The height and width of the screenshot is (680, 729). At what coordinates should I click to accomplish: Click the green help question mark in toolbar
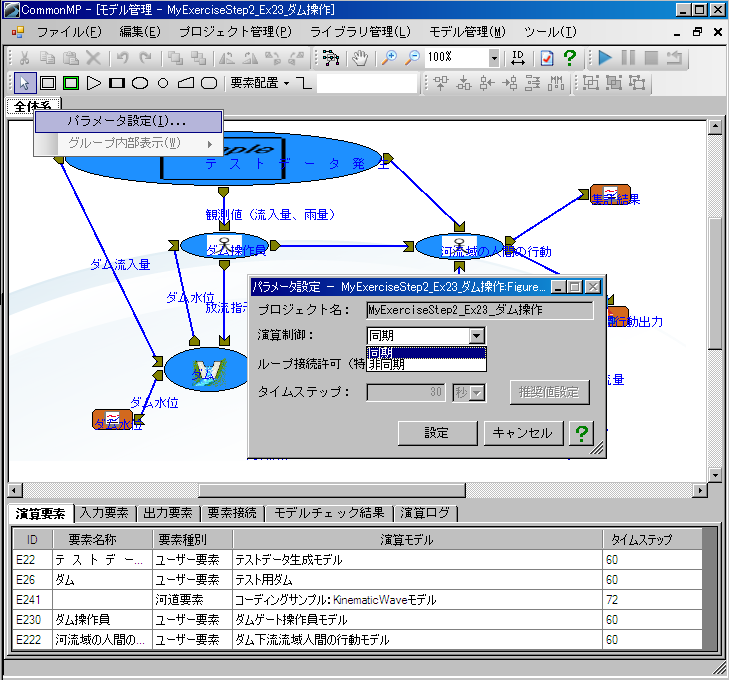coord(570,58)
